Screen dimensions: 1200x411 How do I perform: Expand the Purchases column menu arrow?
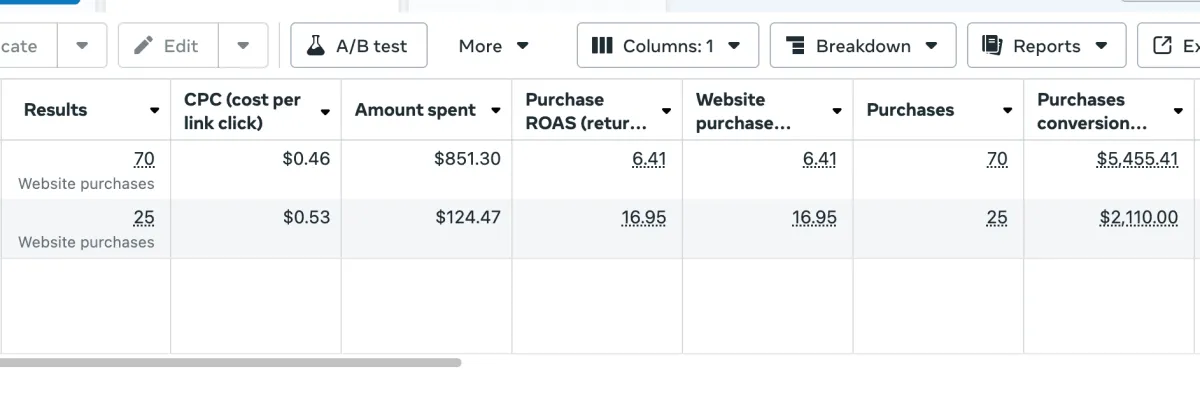click(x=1007, y=111)
